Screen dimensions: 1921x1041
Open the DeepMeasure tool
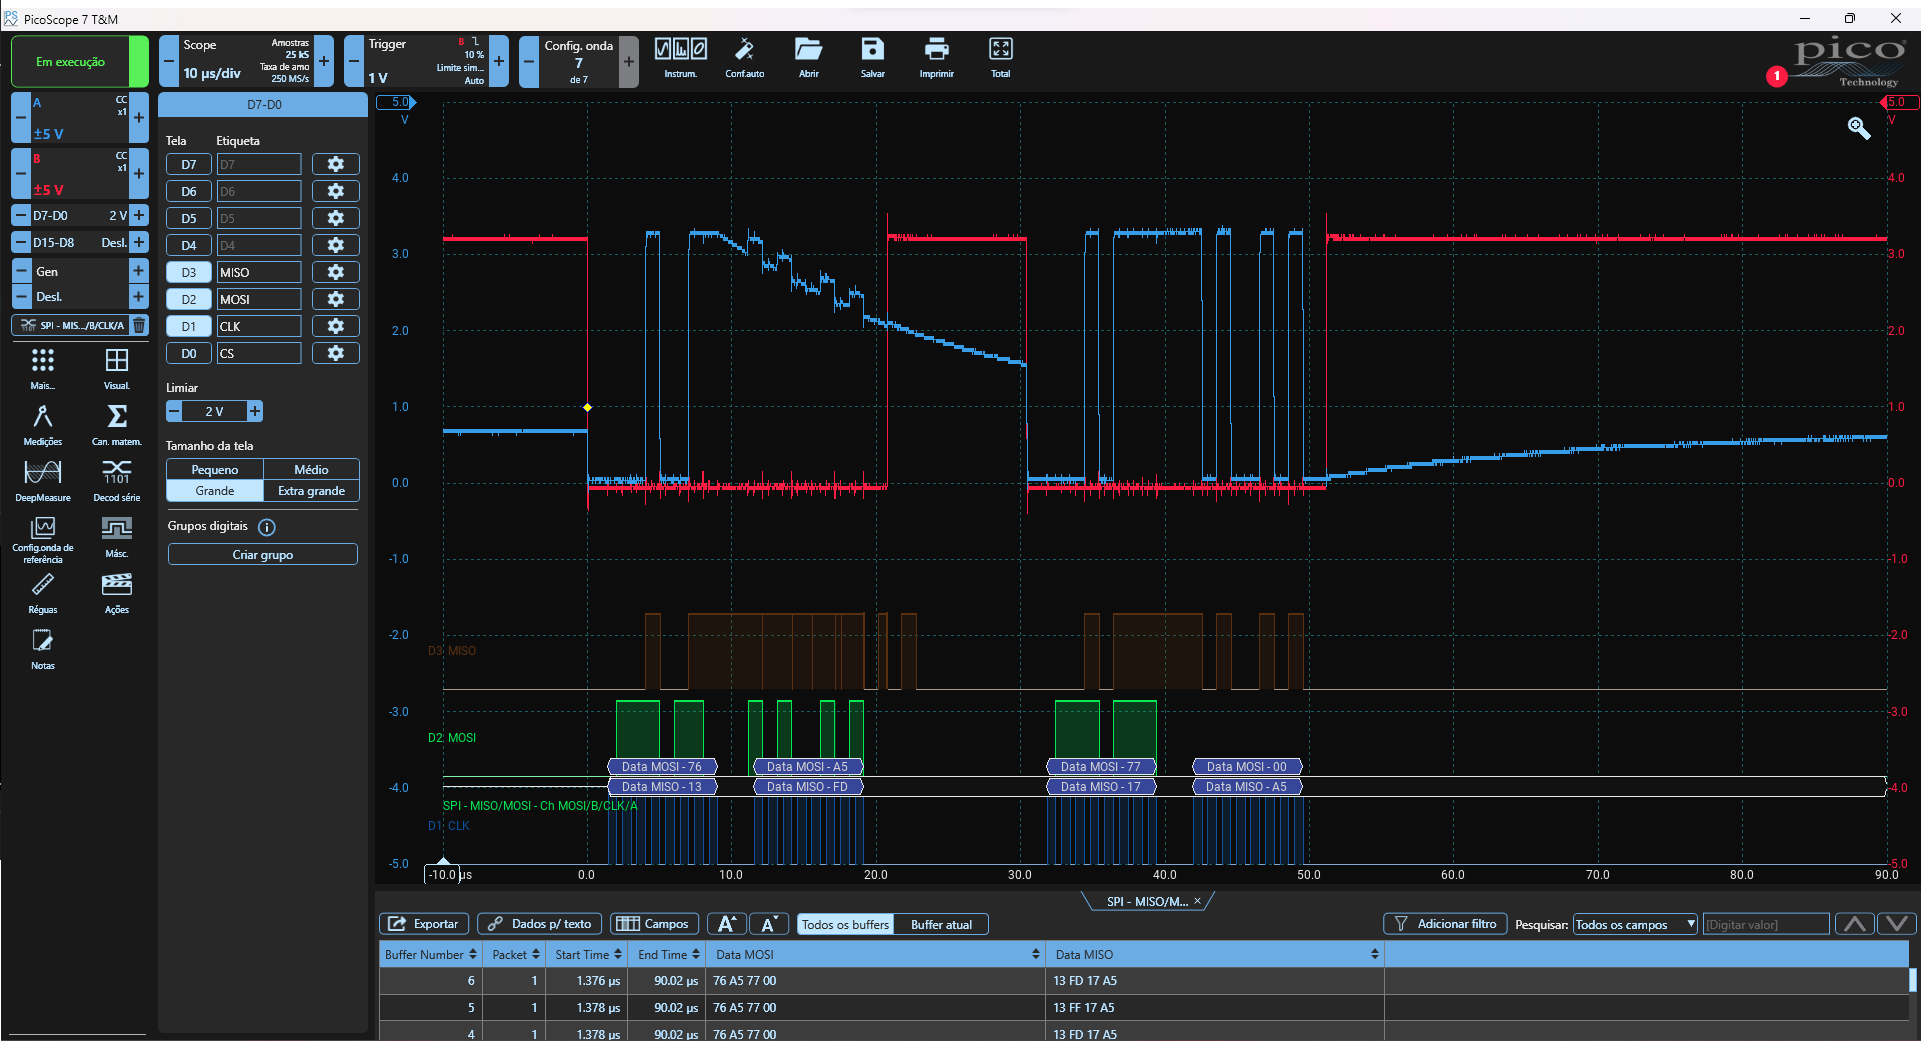click(x=42, y=481)
